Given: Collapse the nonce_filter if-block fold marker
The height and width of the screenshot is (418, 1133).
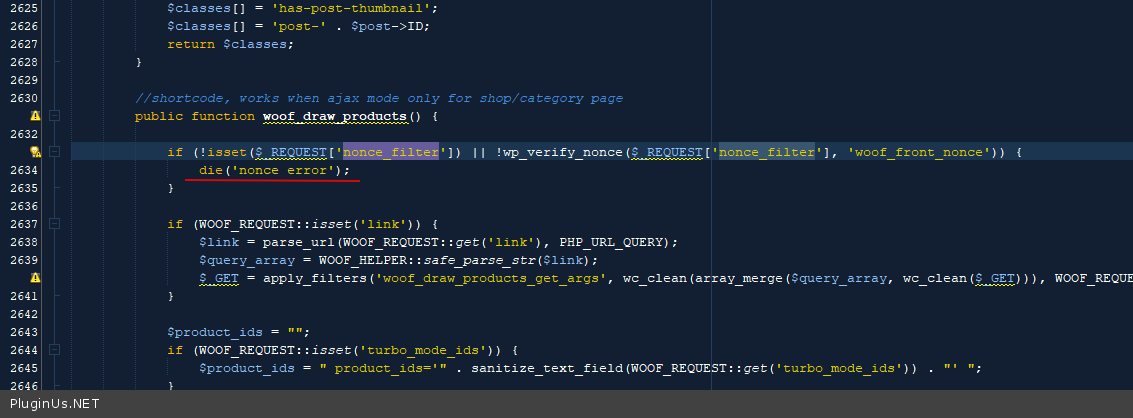Looking at the screenshot, I should [x=54, y=152].
